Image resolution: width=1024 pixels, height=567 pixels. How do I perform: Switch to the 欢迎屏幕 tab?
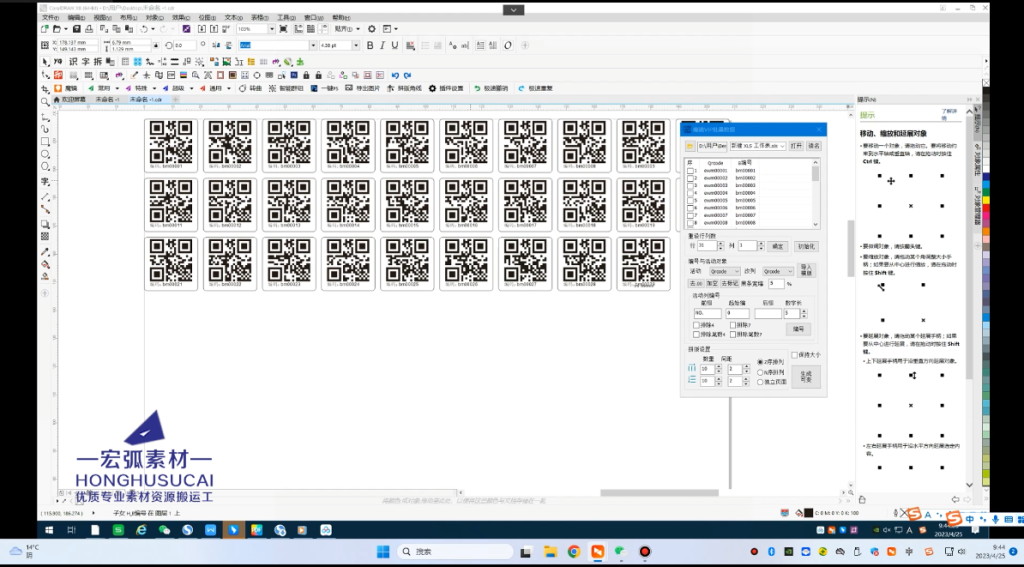pyautogui.click(x=74, y=100)
